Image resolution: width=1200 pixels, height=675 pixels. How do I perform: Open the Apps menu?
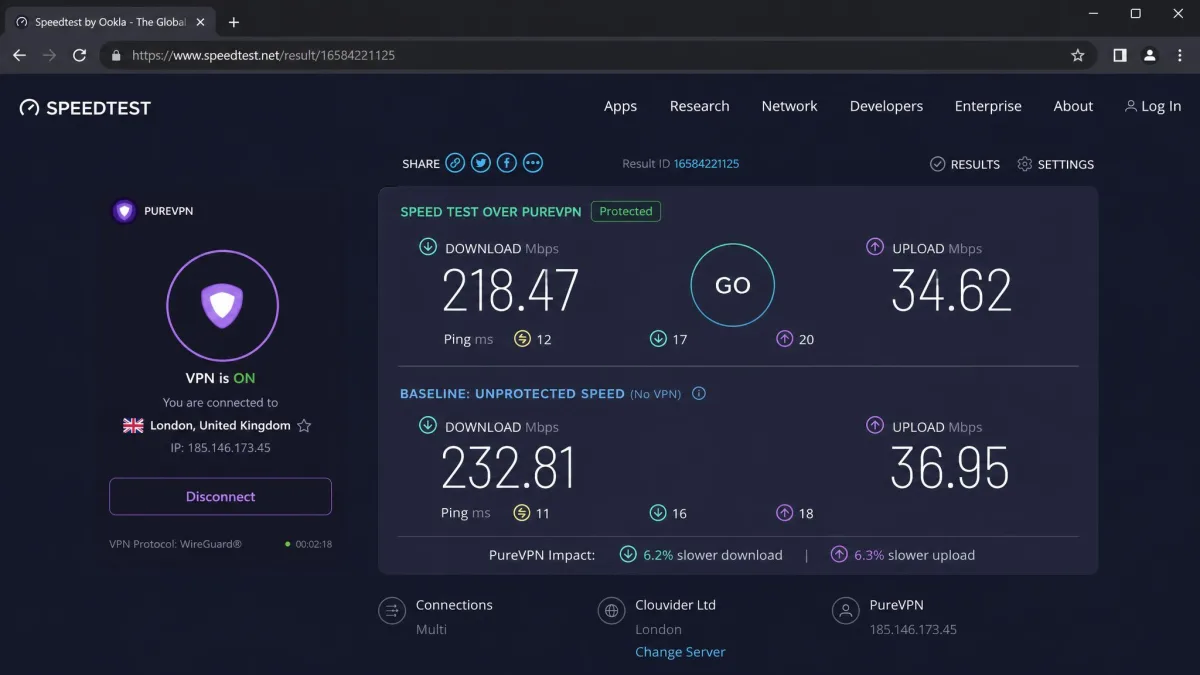[620, 106]
